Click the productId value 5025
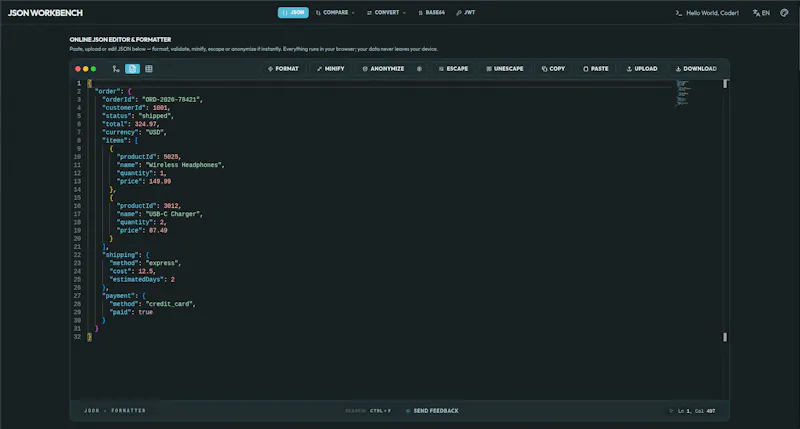This screenshot has width=800, height=429. (x=171, y=157)
